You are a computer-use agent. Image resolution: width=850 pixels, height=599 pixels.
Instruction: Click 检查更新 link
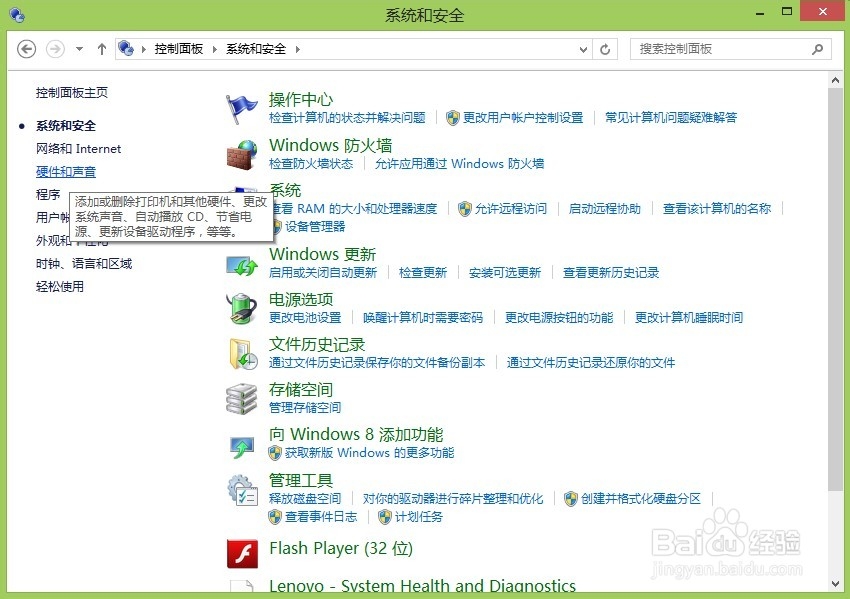click(423, 273)
